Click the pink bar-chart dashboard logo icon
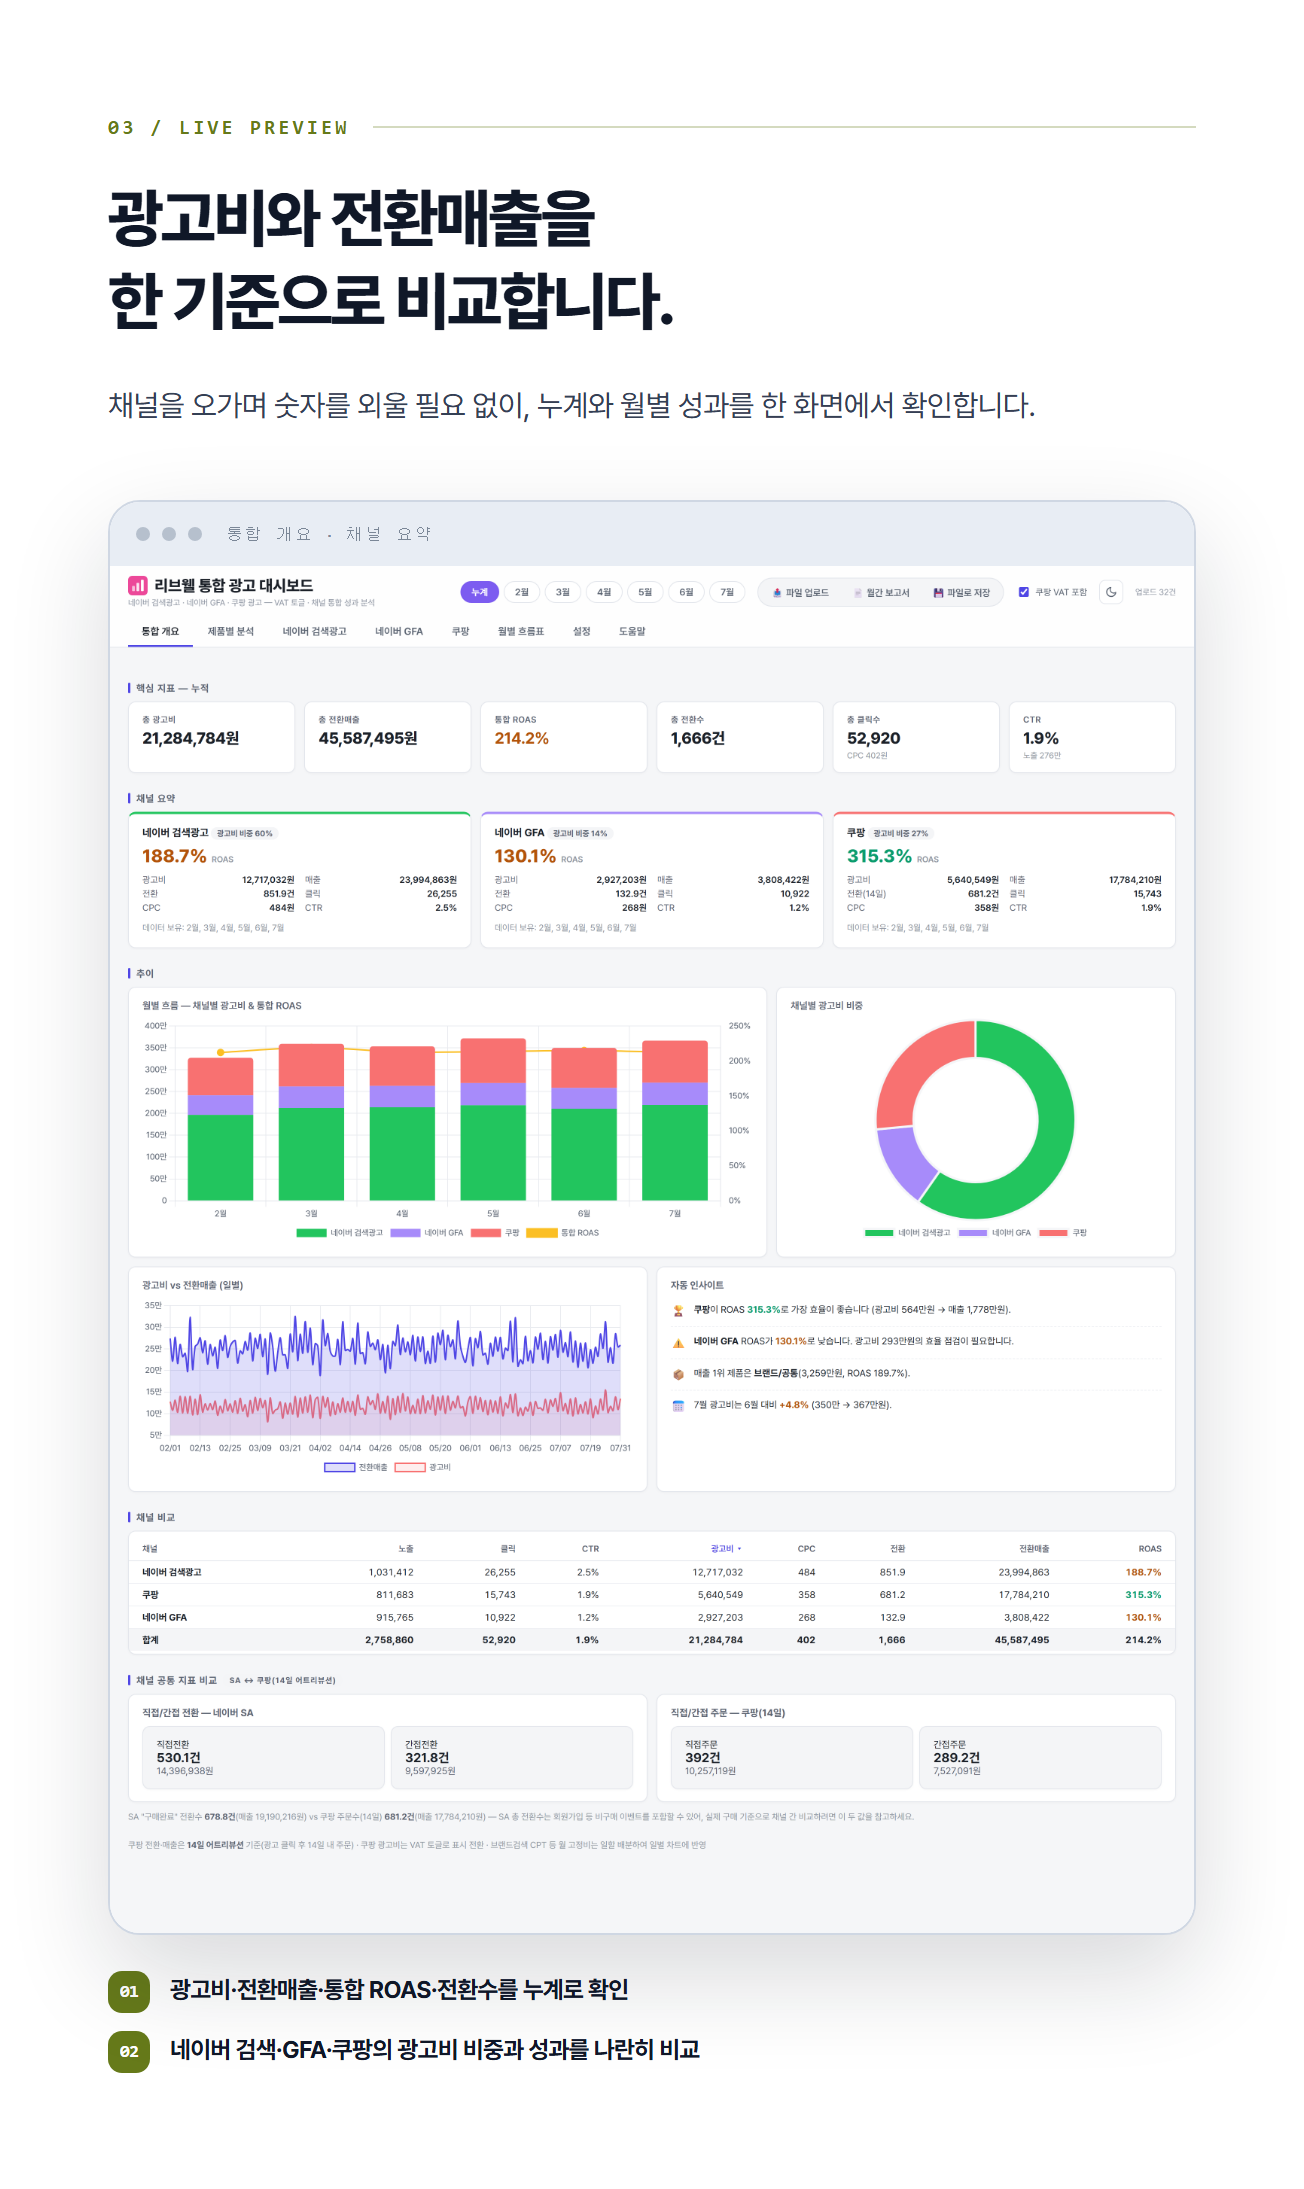Image resolution: width=1304 pixels, height=2189 pixels. (137, 585)
